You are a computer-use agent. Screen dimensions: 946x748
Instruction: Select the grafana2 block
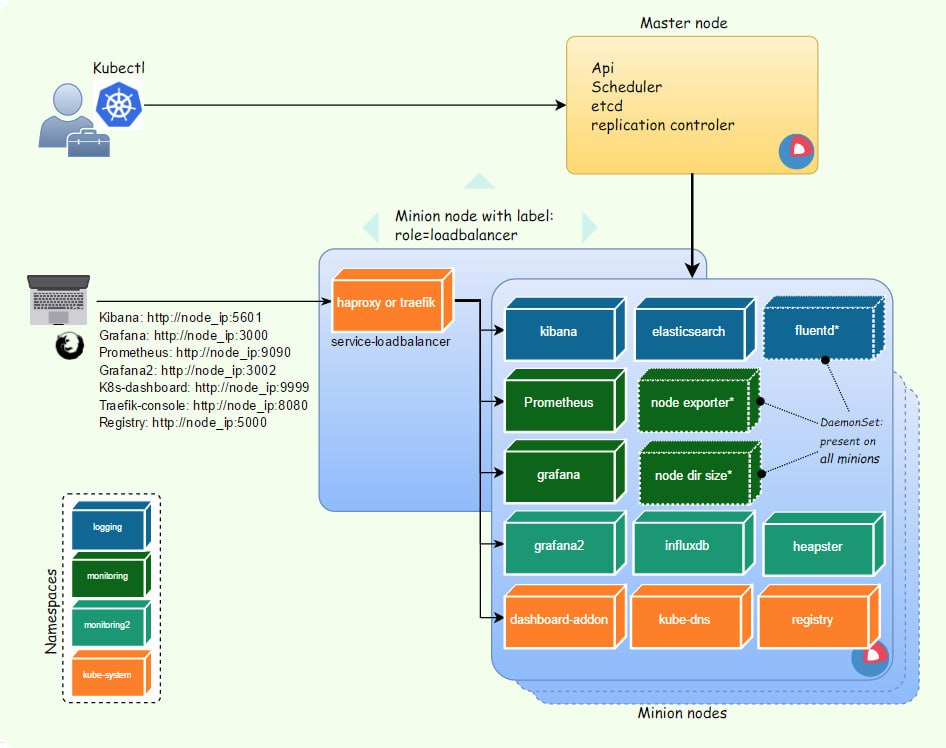(x=565, y=543)
